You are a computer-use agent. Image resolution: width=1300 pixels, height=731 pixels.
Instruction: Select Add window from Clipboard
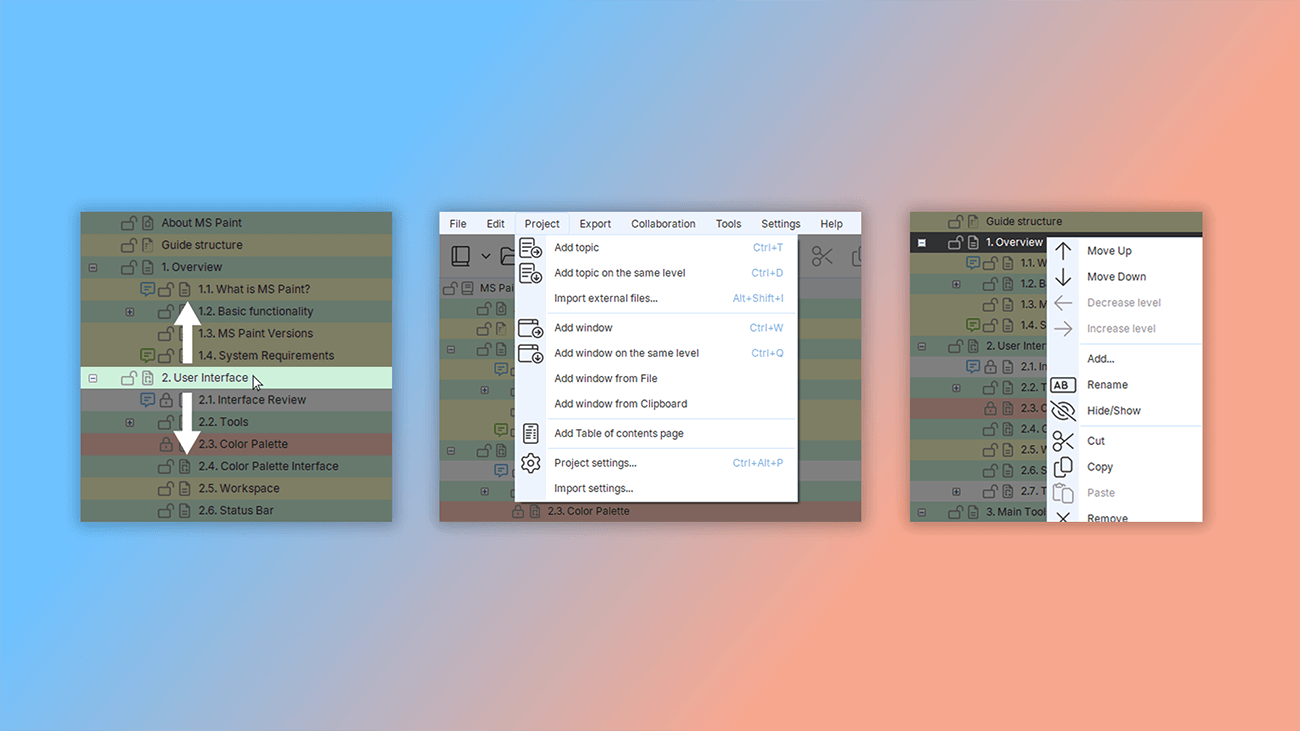[x=620, y=404]
